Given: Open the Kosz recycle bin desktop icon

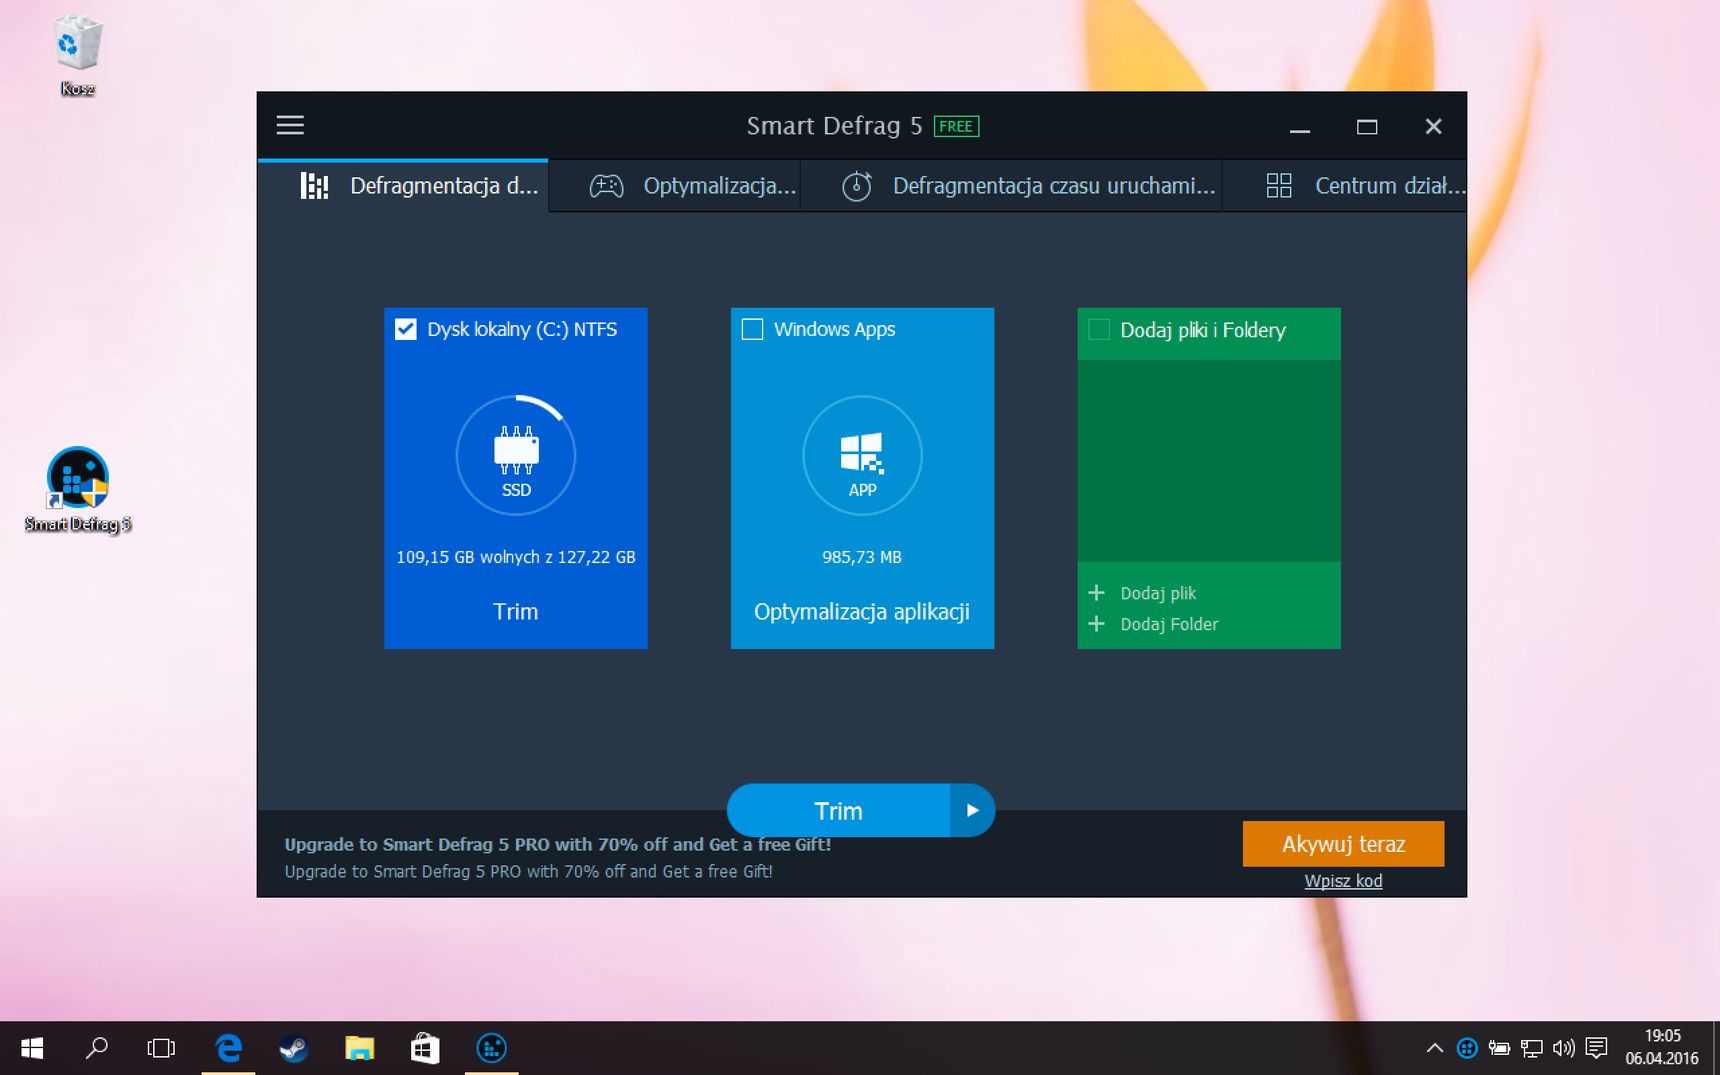Looking at the screenshot, I should point(77,57).
